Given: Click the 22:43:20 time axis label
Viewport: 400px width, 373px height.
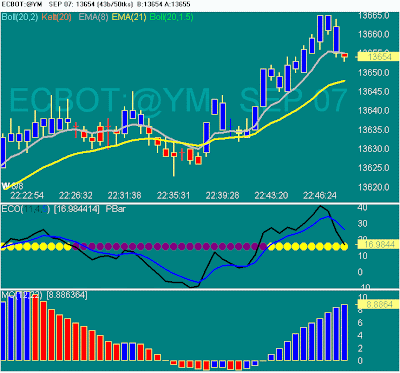Looking at the screenshot, I should click(271, 195).
